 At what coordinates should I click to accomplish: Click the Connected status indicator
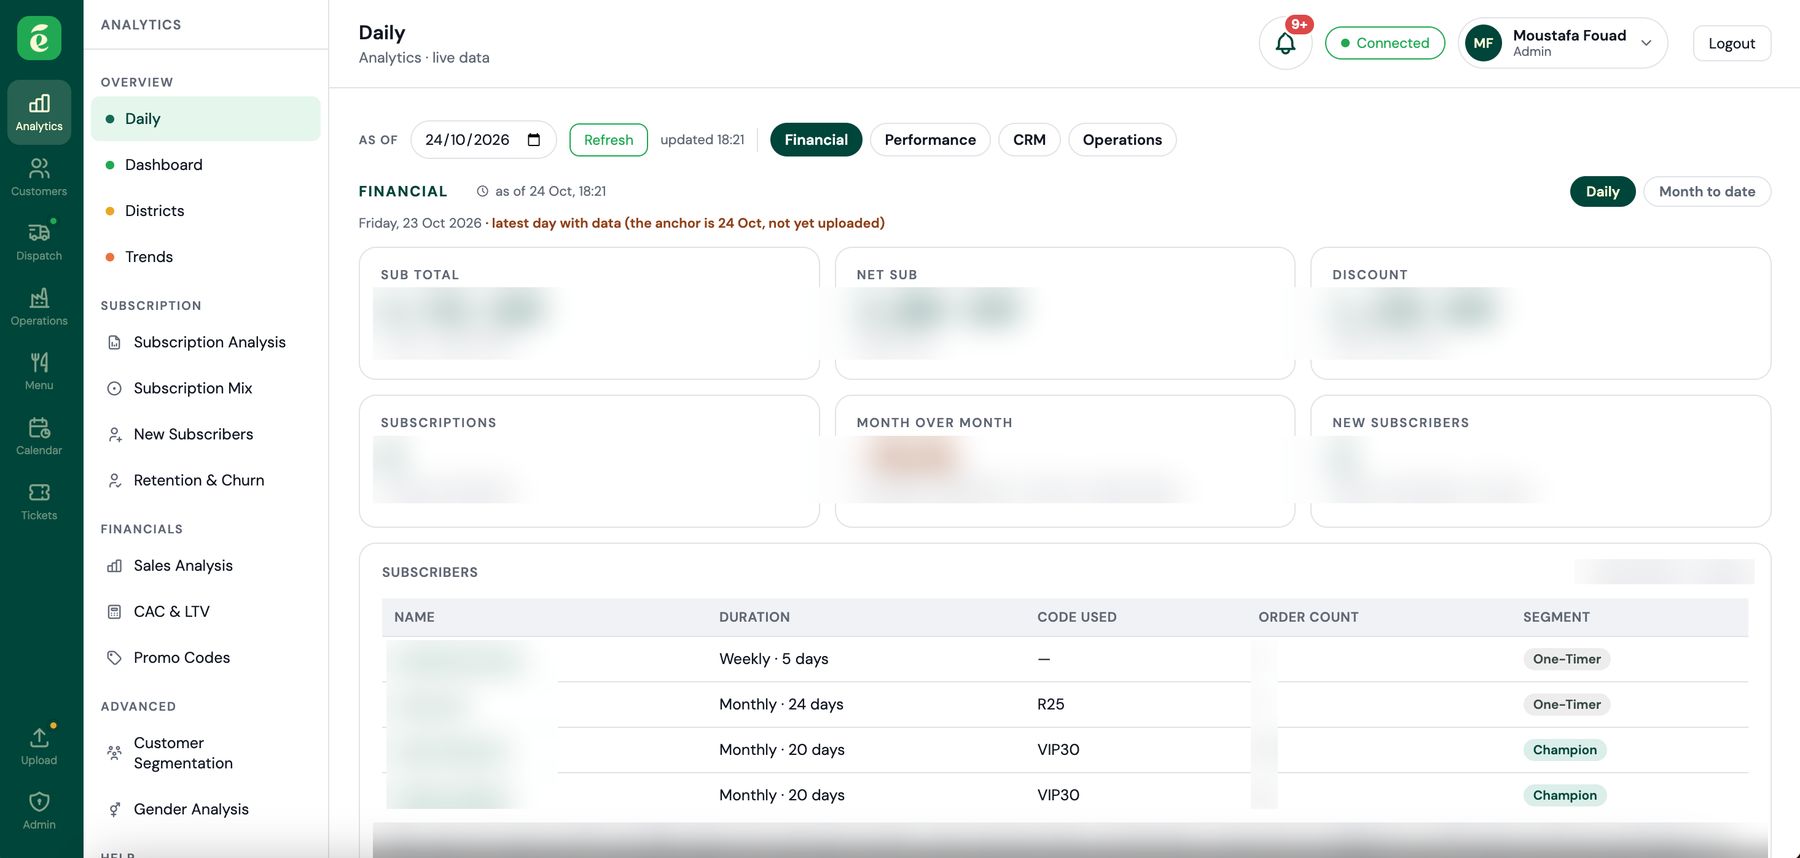1384,43
